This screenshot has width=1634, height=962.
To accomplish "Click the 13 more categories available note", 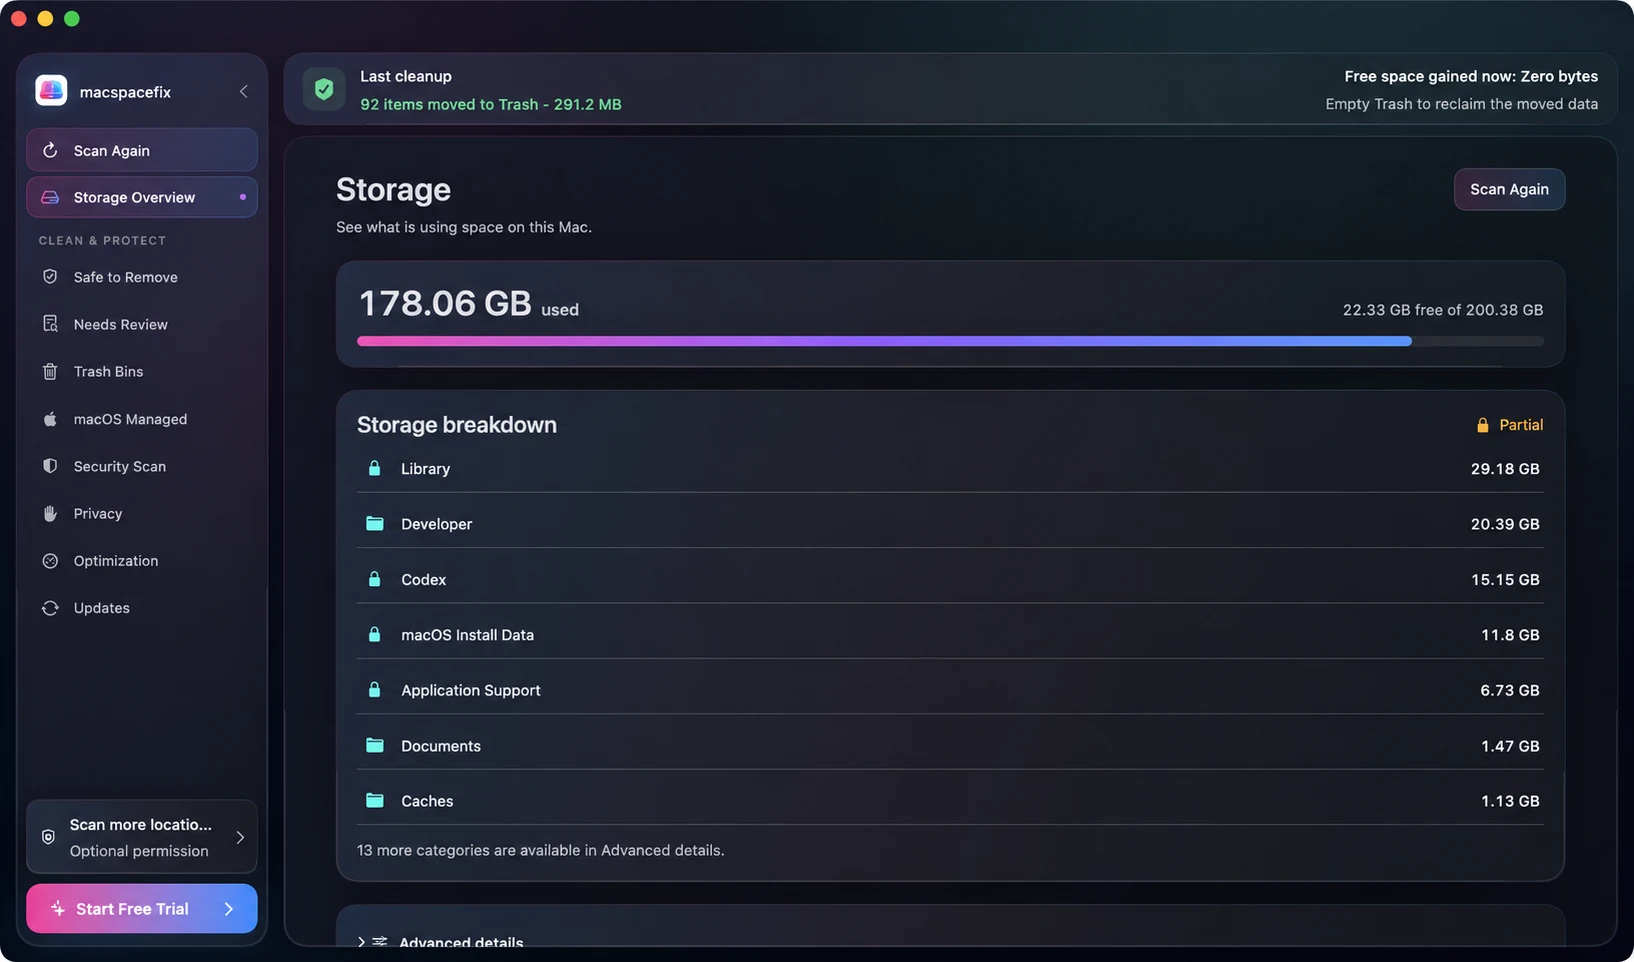I will click(541, 850).
